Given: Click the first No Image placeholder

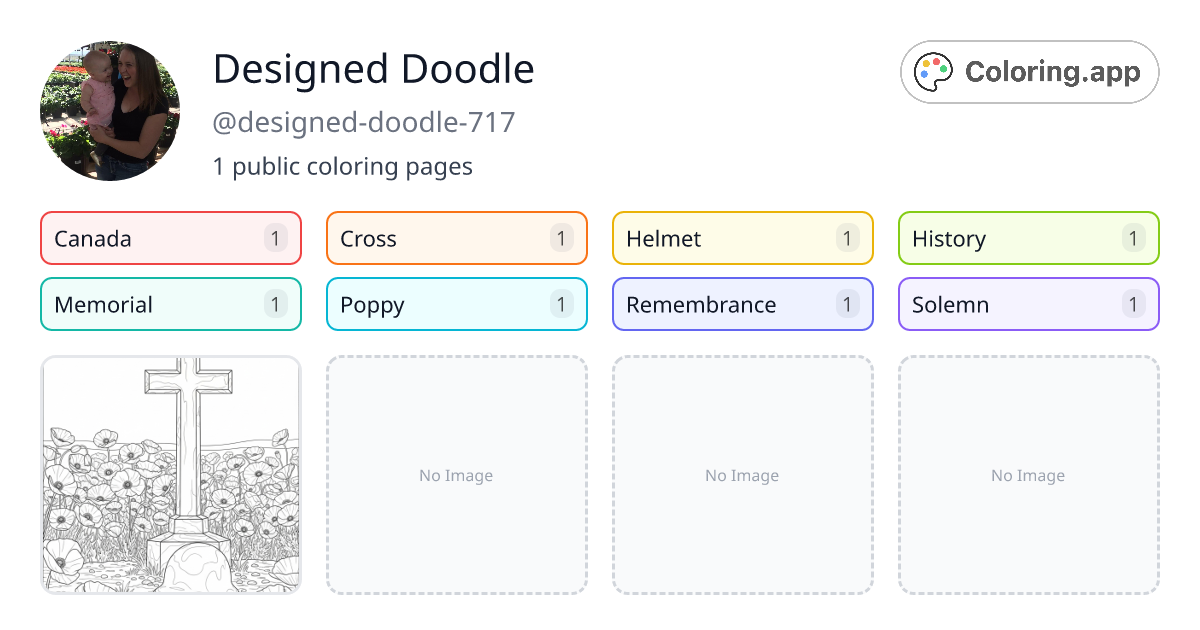Looking at the screenshot, I should [456, 475].
